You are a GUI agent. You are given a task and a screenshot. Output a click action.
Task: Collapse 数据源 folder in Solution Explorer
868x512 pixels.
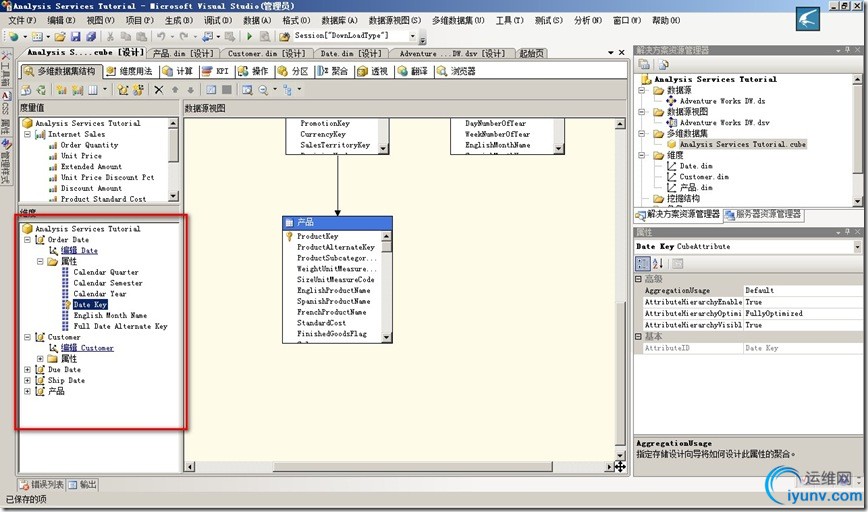pos(642,90)
